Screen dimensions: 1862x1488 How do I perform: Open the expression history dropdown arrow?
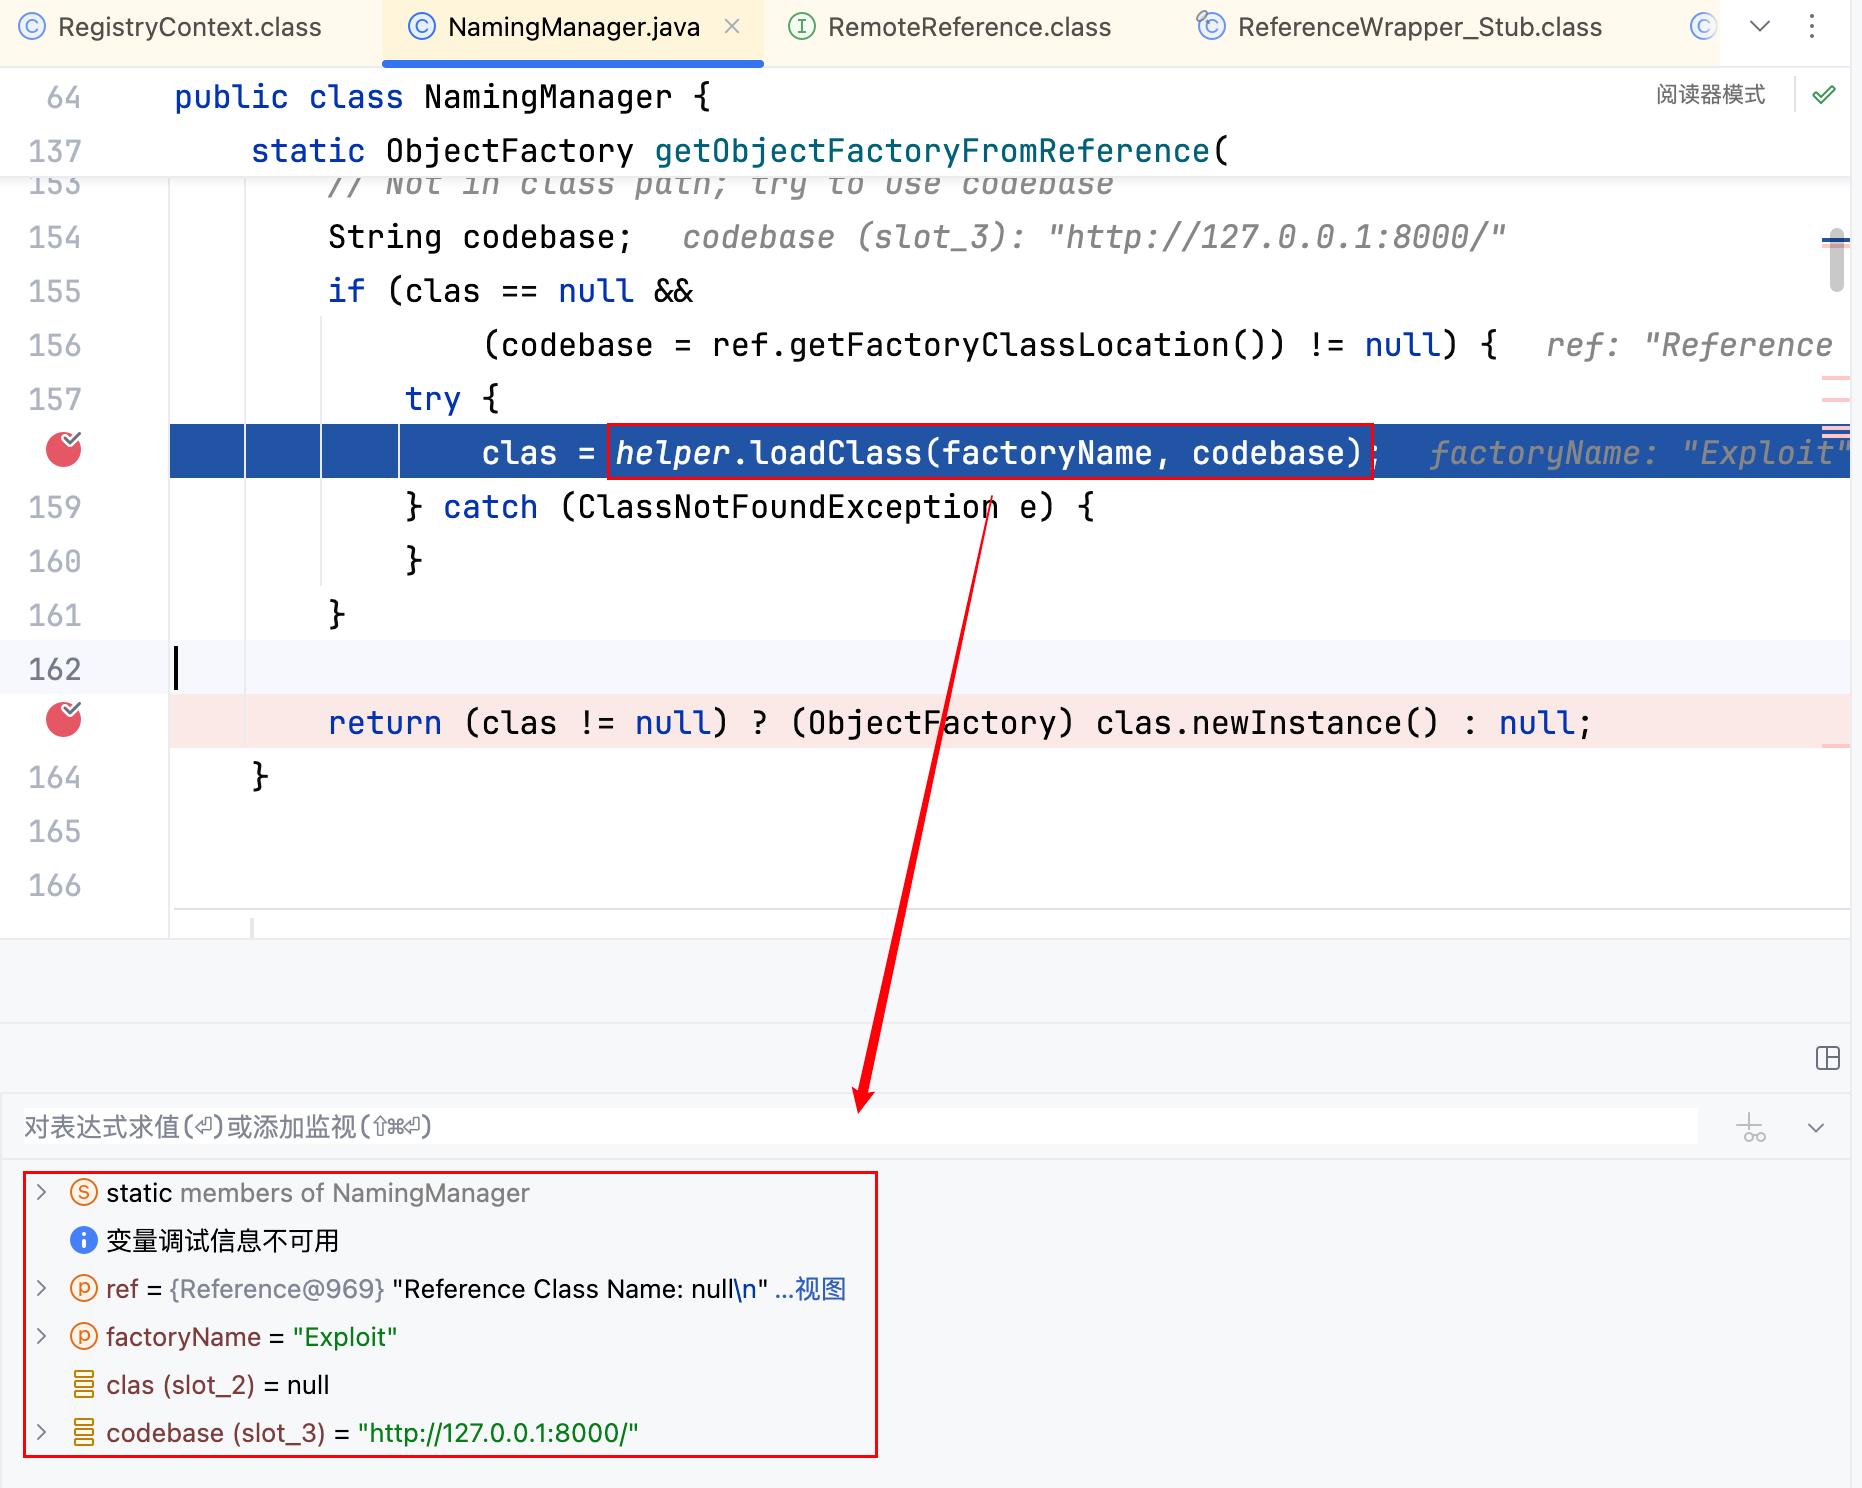tap(1816, 1128)
